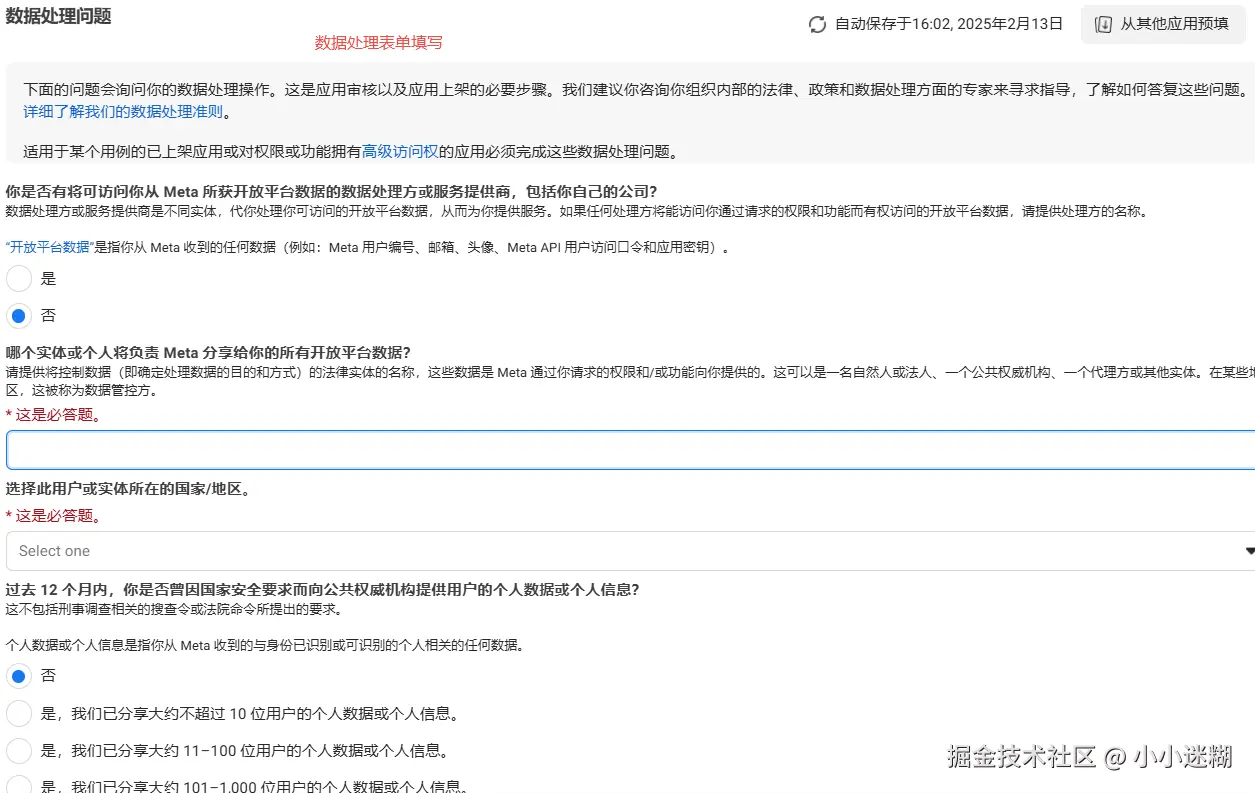Open 详细了解我们的数据处理准则 link
Screen dimensions: 1255x793
(124, 112)
